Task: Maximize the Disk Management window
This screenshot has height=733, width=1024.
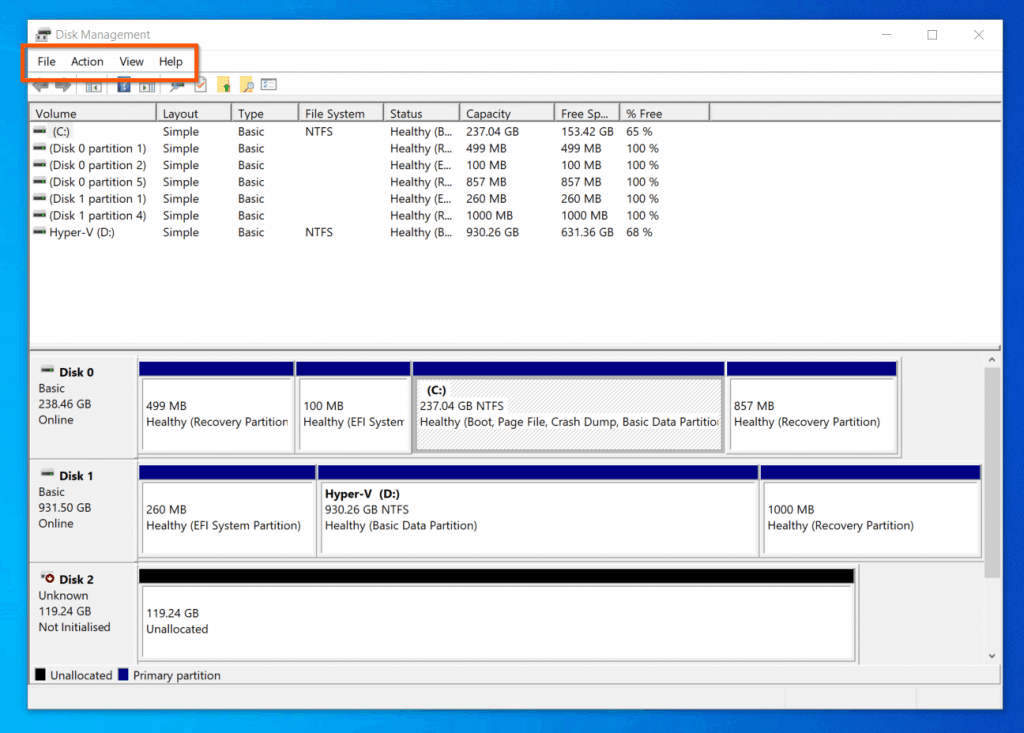Action: pyautogui.click(x=932, y=35)
